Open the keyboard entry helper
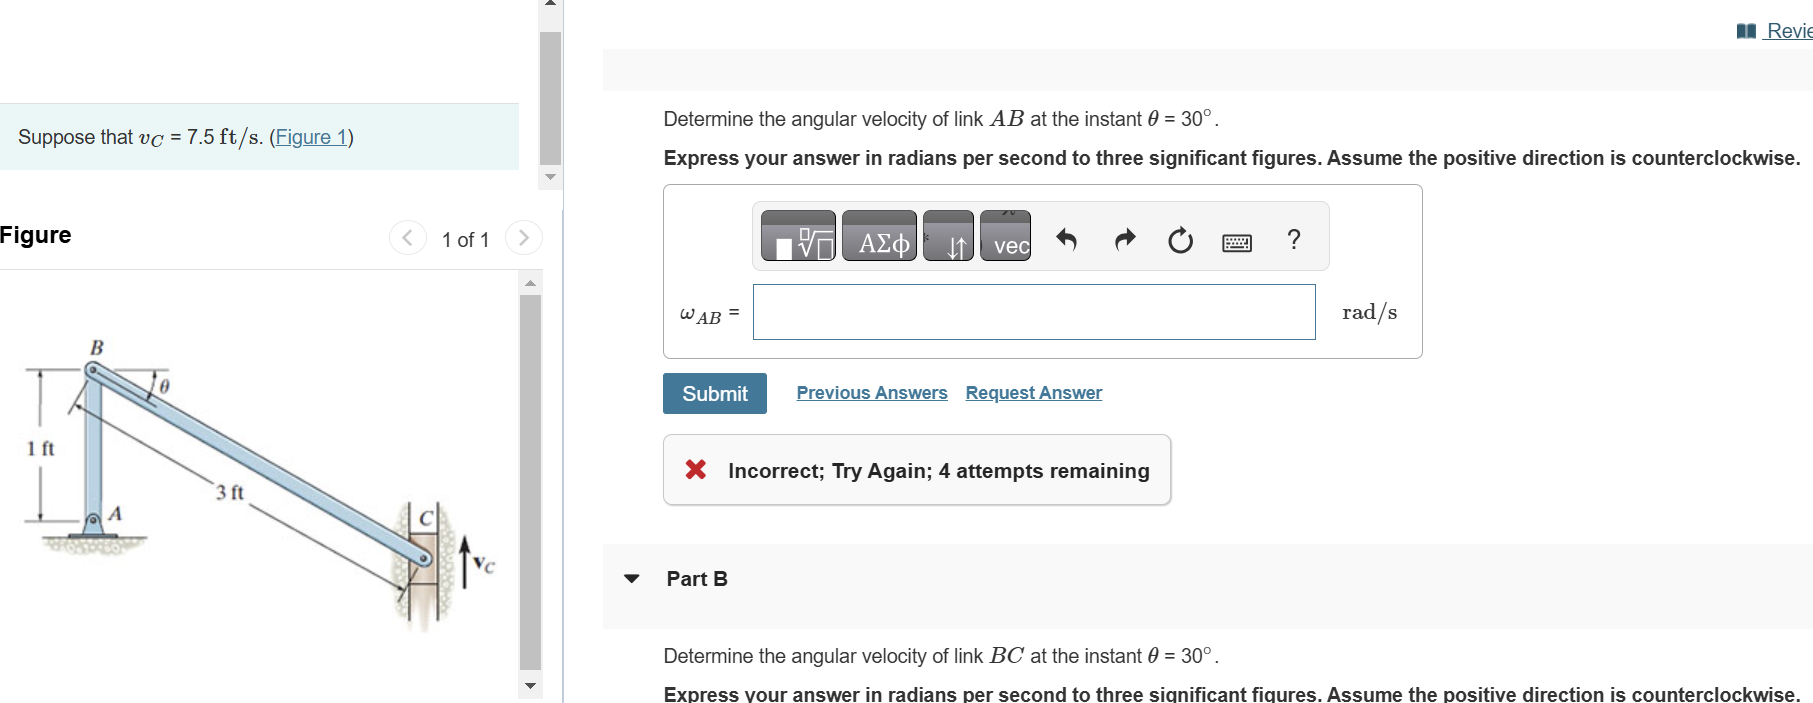 (x=1236, y=241)
